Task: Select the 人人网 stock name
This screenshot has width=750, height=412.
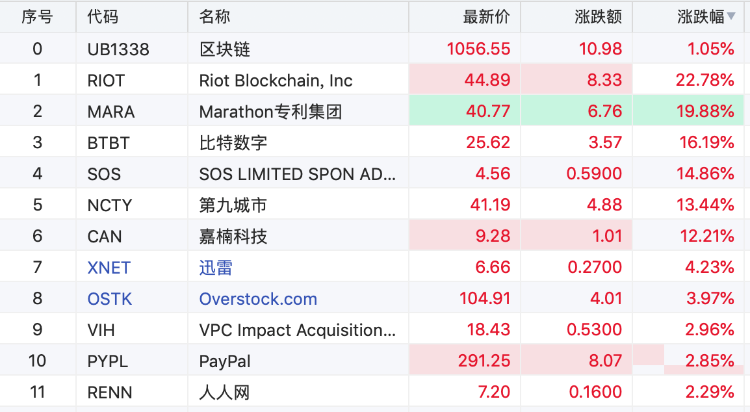Action: 224,392
